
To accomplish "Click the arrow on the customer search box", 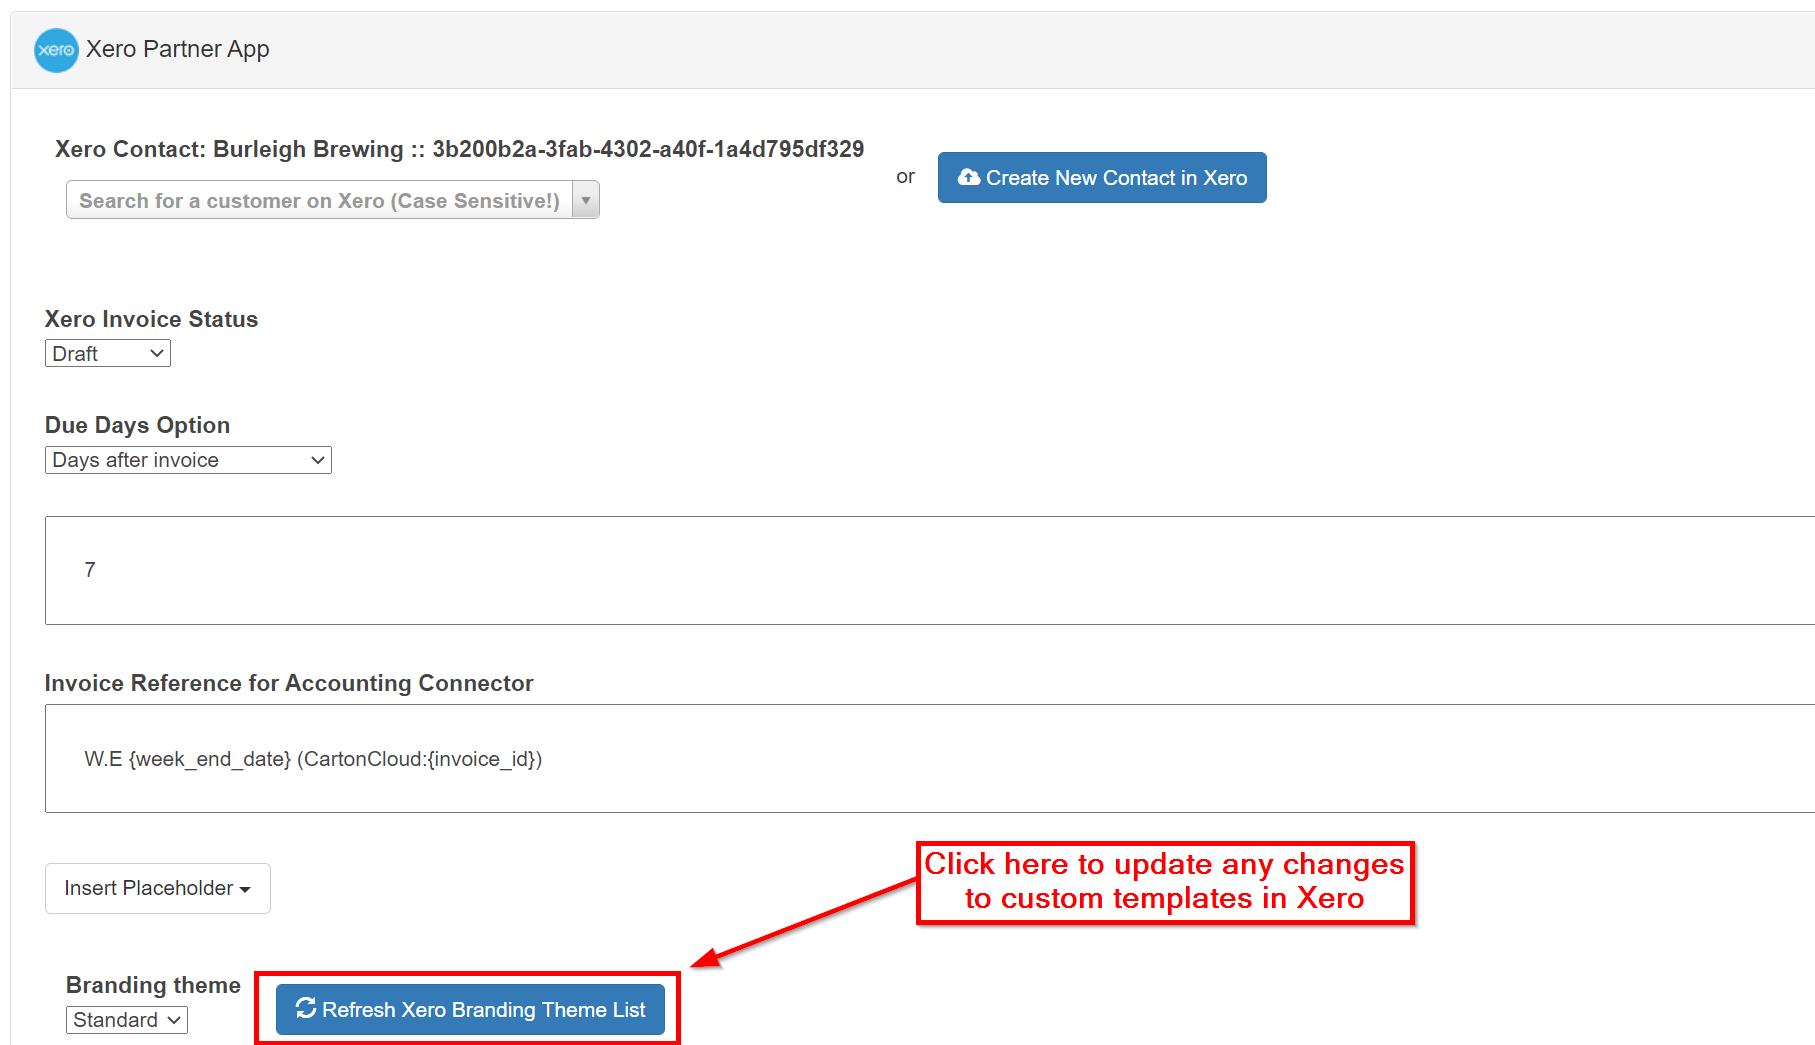I will (x=586, y=200).
